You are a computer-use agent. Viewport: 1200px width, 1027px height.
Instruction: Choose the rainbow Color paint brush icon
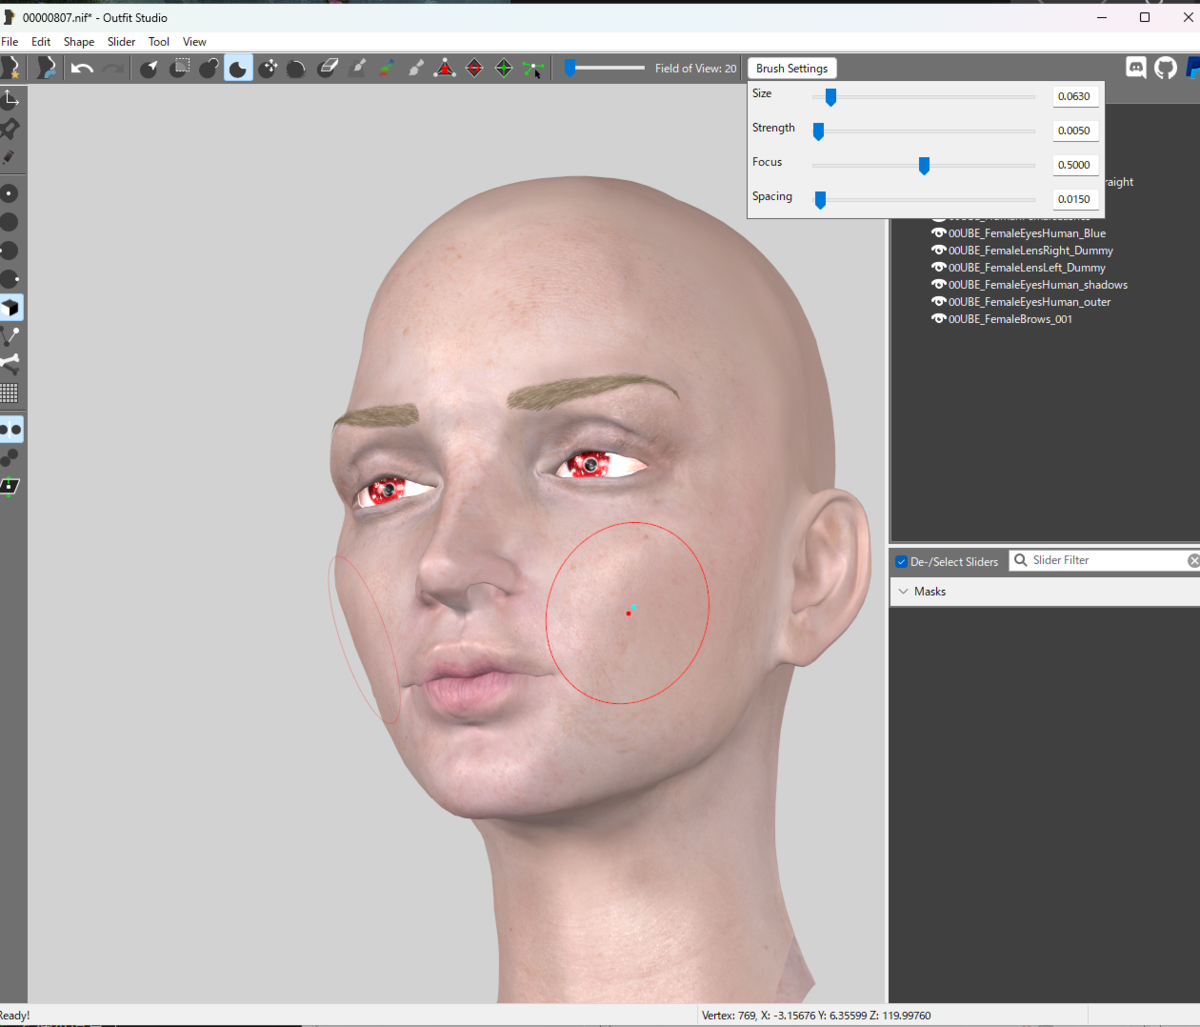[386, 68]
